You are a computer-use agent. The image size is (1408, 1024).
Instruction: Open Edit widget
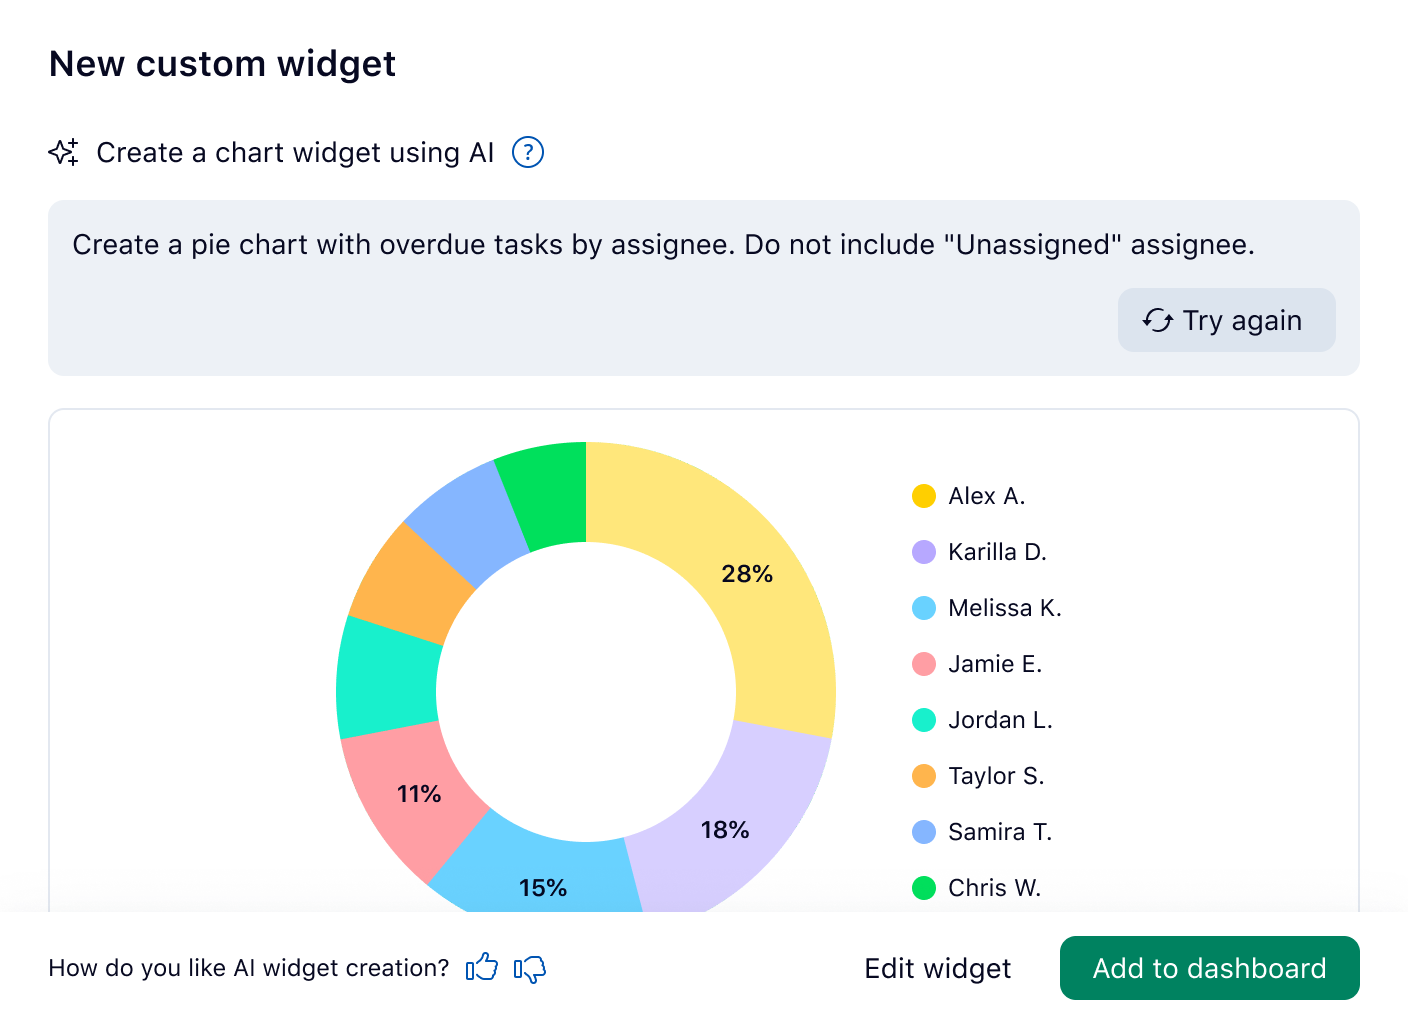click(x=936, y=968)
